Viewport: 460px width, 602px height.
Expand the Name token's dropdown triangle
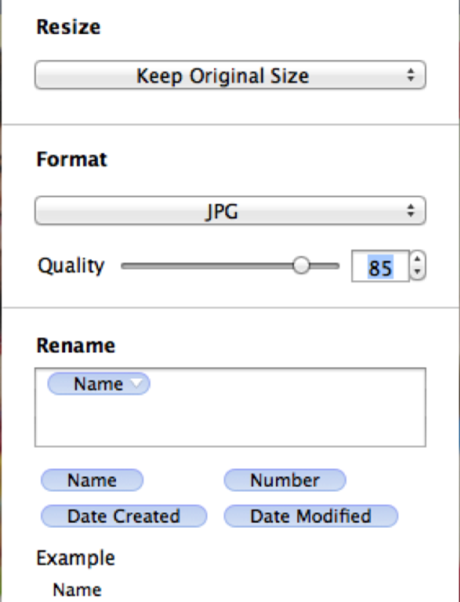pyautogui.click(x=136, y=383)
